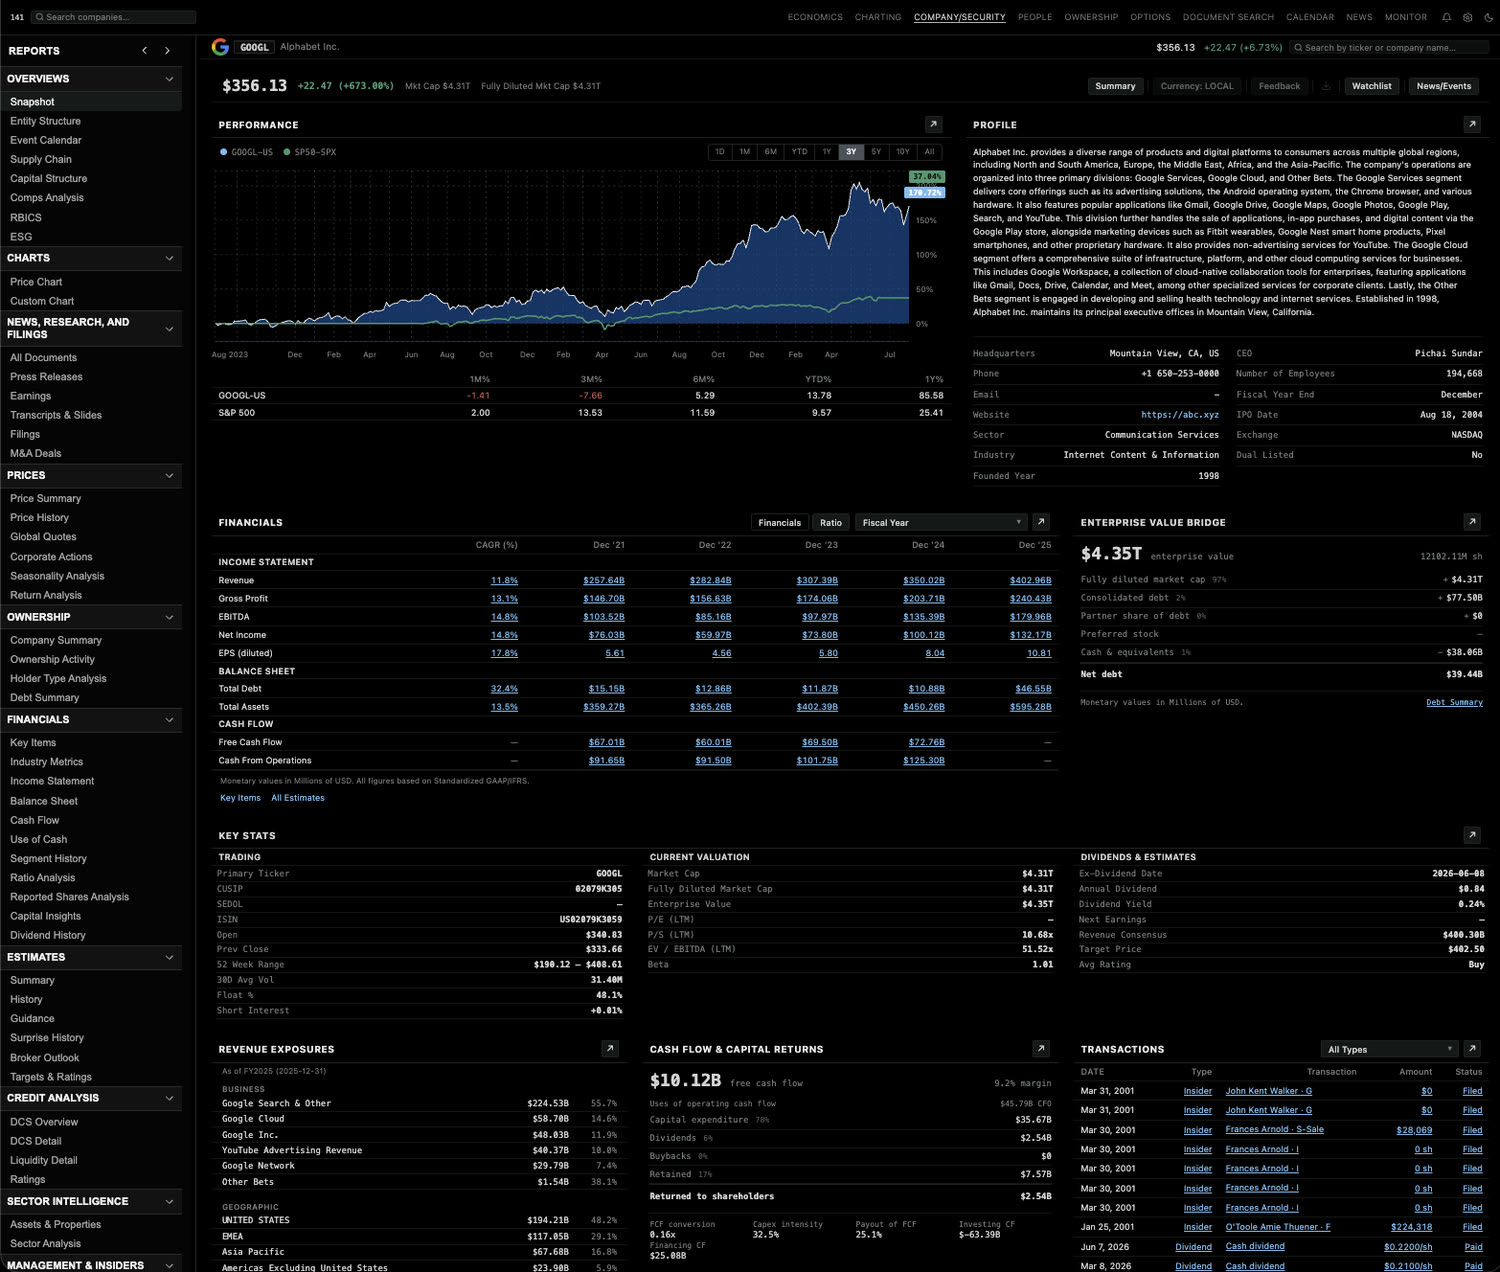1500x1272 pixels.
Task: Collapse the Prices sidebar section
Action: pos(169,475)
